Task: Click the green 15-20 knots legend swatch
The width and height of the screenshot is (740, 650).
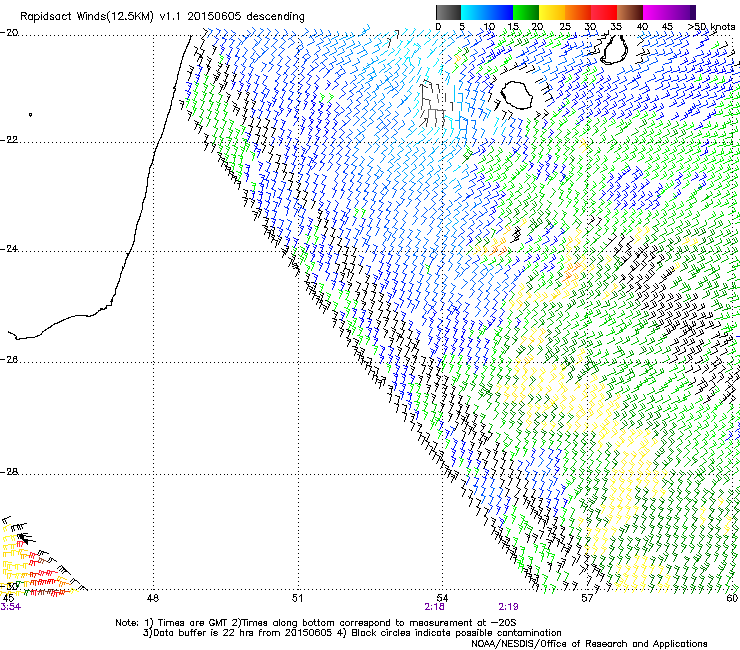Action: (526, 12)
